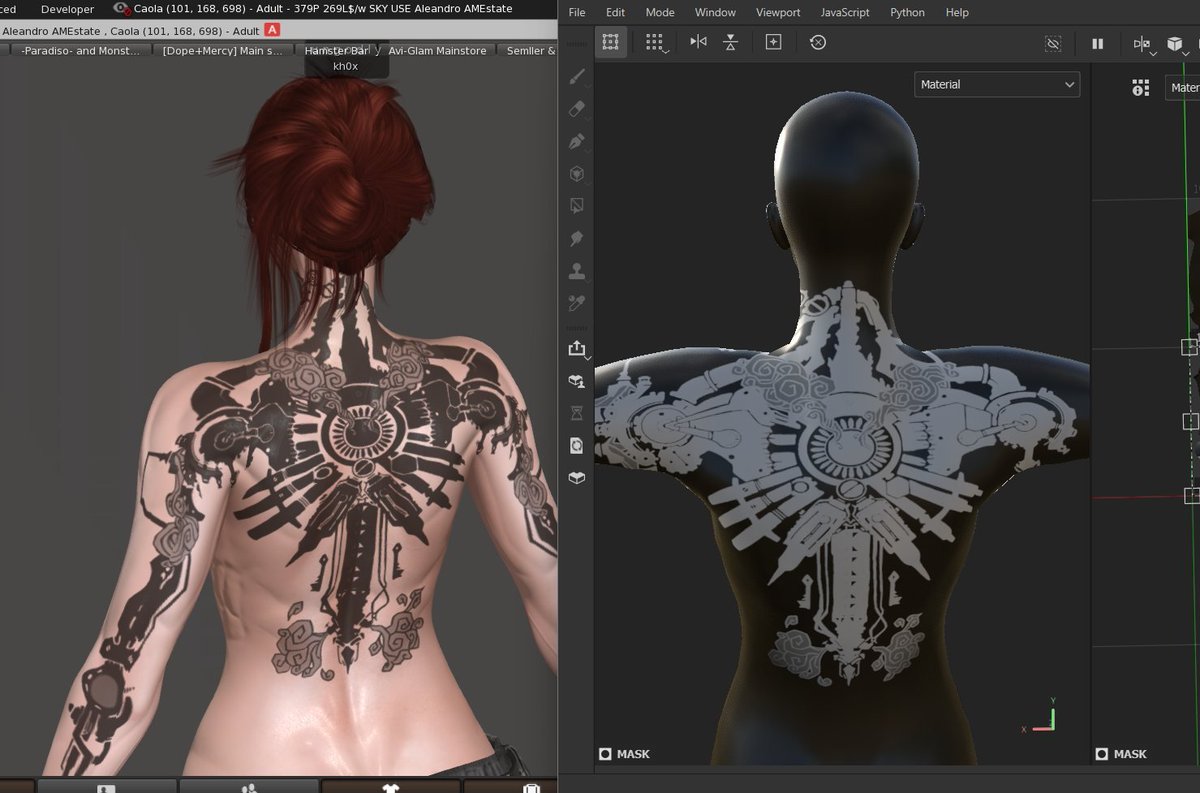Select the Projection pen tool
Image resolution: width=1200 pixels, height=793 pixels.
[x=577, y=142]
